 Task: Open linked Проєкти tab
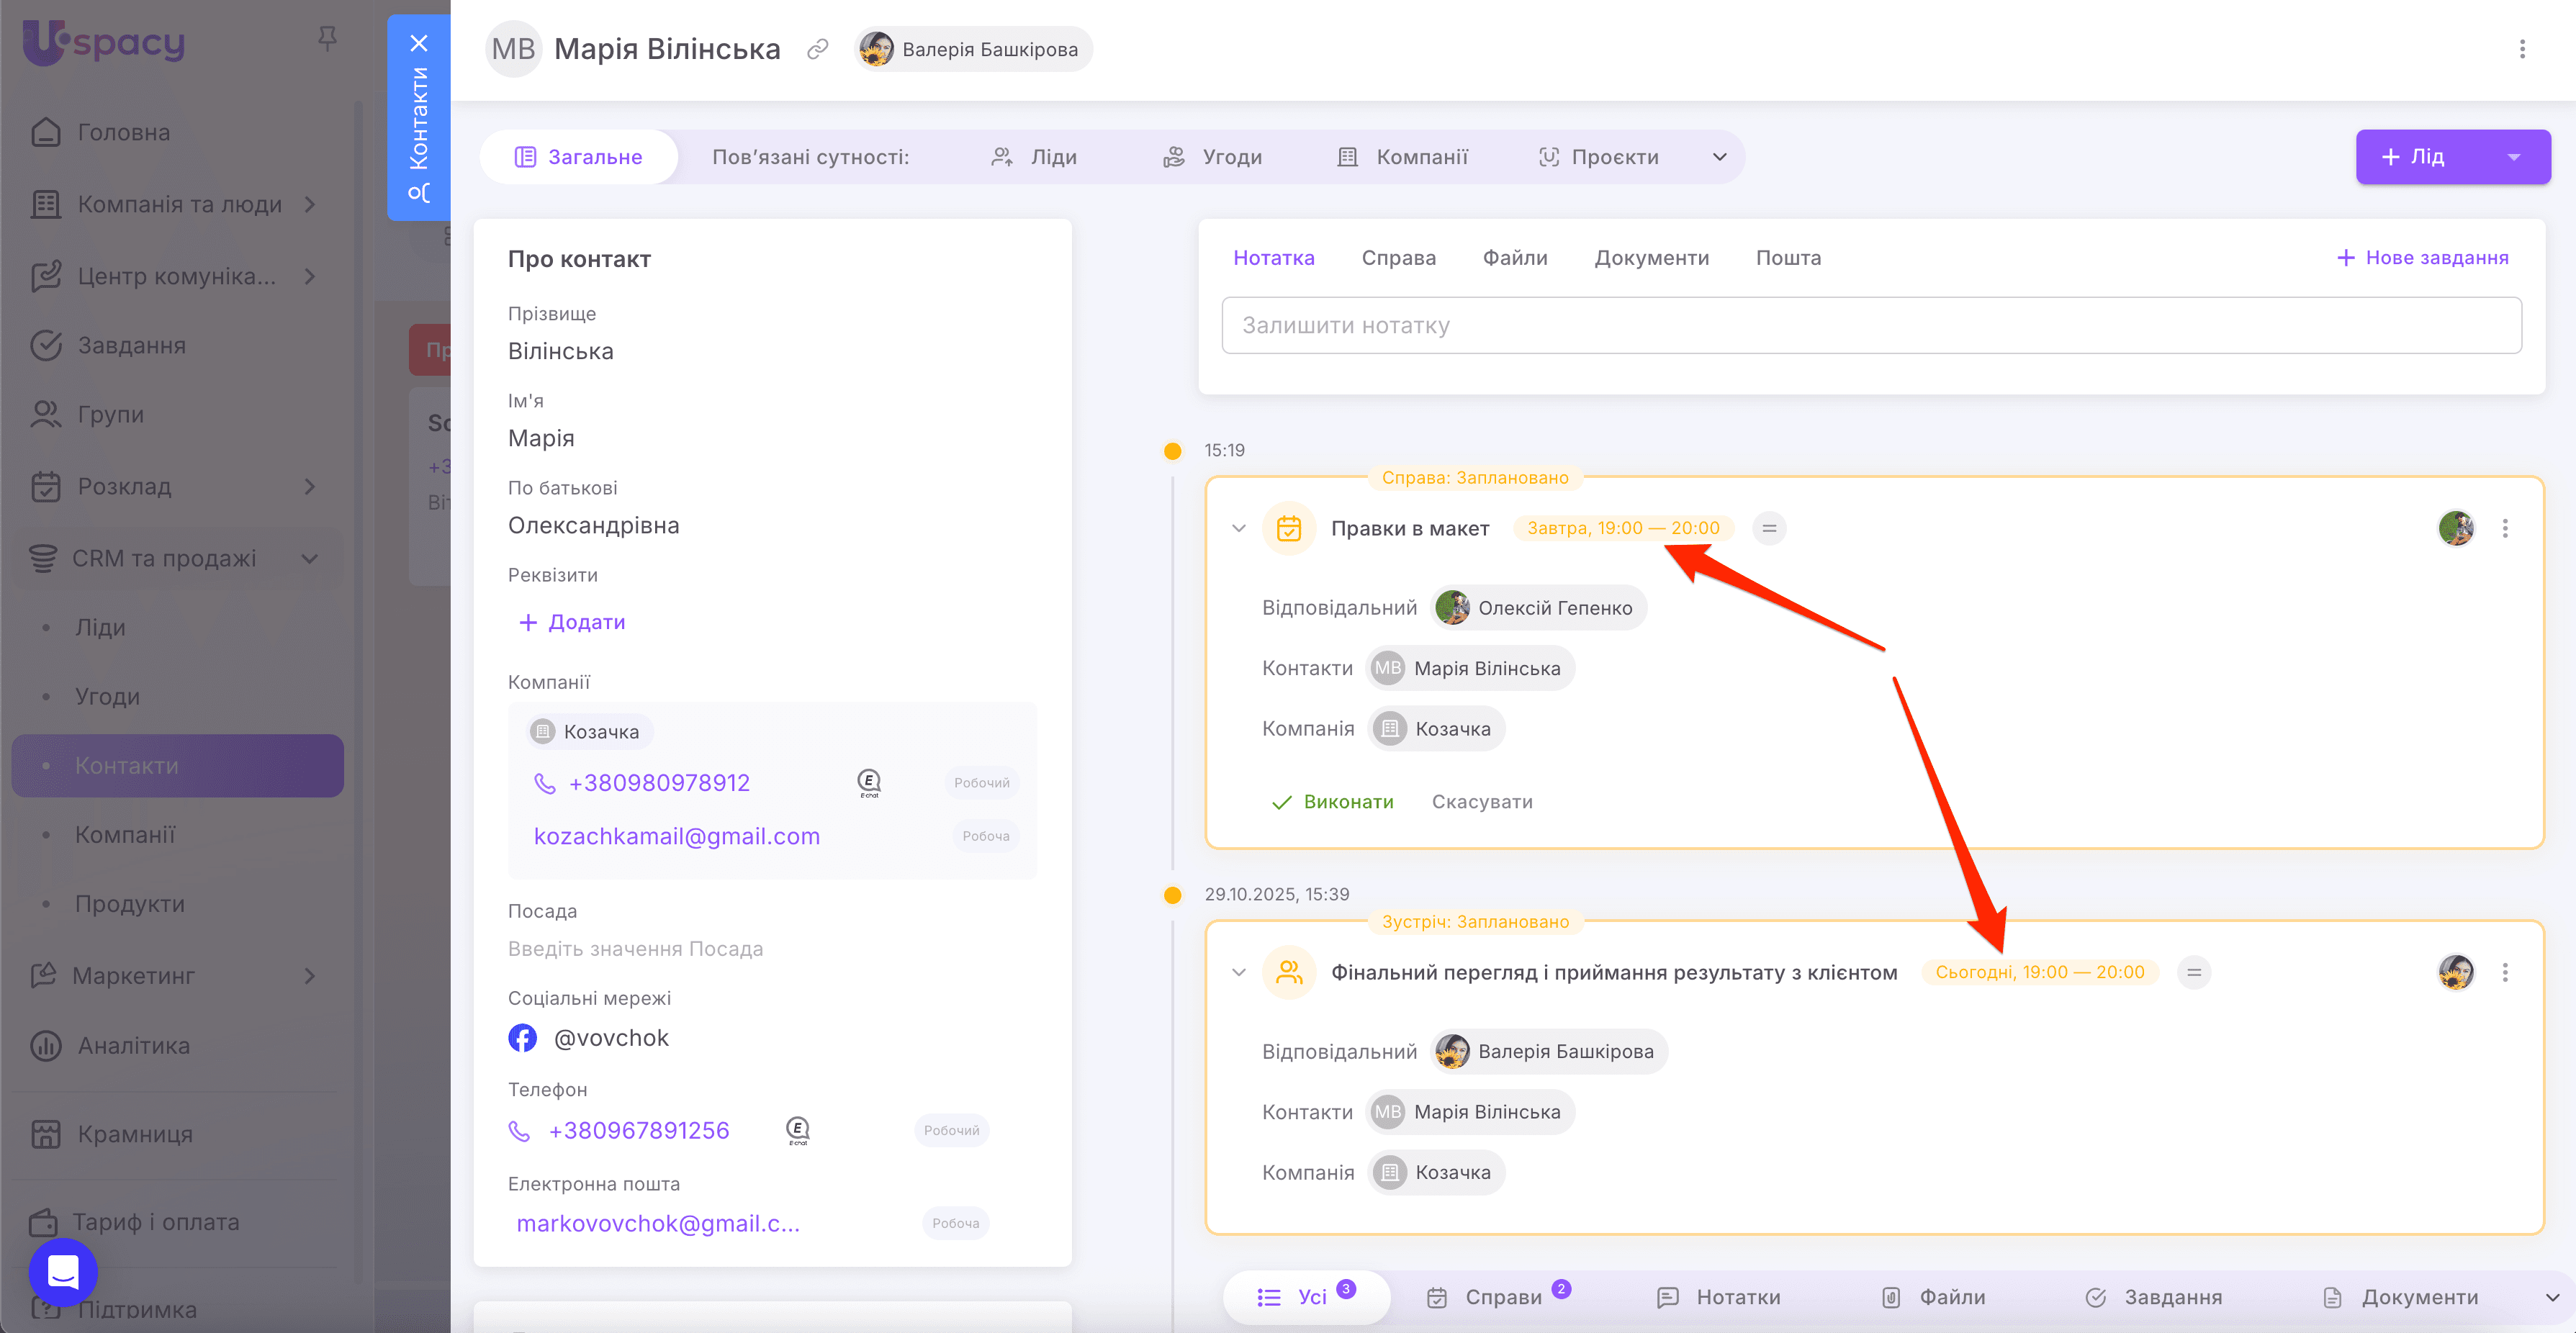(x=1598, y=157)
